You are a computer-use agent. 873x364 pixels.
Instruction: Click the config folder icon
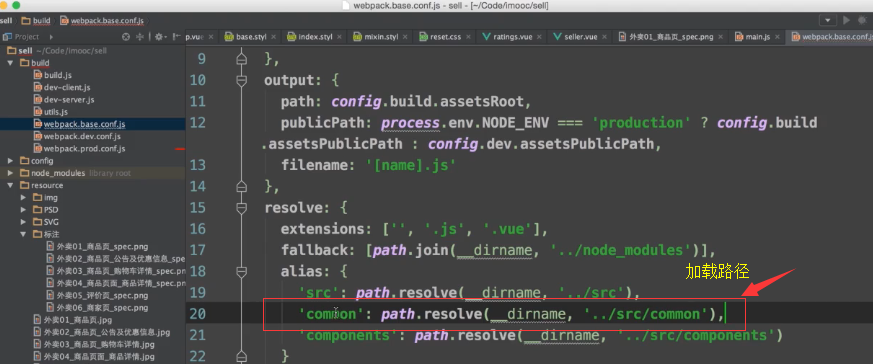(24, 161)
